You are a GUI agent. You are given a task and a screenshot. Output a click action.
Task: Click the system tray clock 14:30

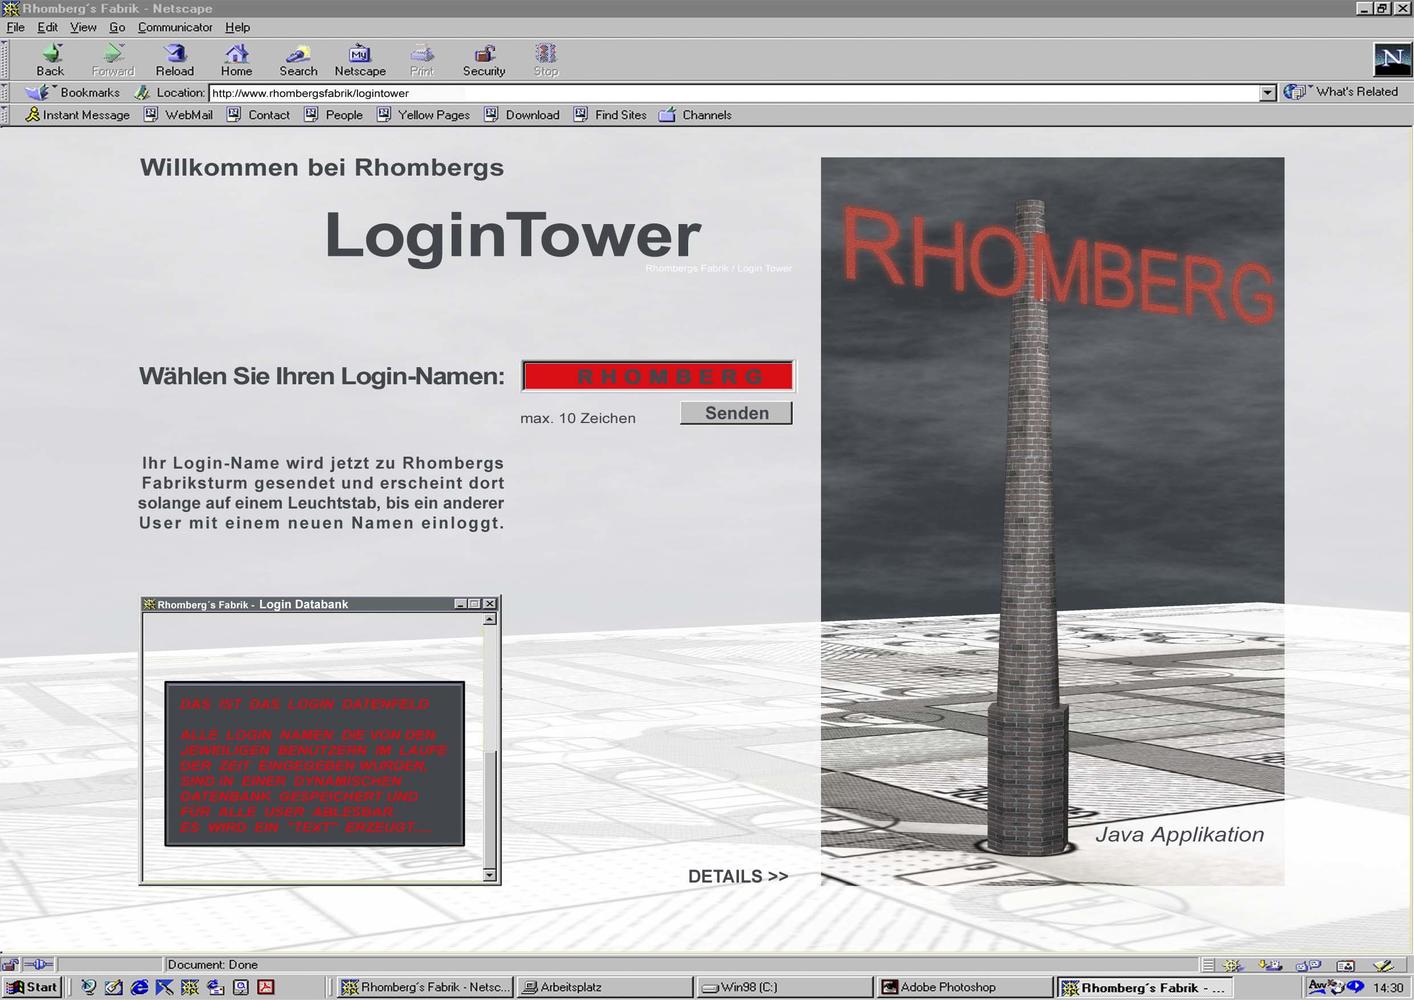[x=1388, y=988]
